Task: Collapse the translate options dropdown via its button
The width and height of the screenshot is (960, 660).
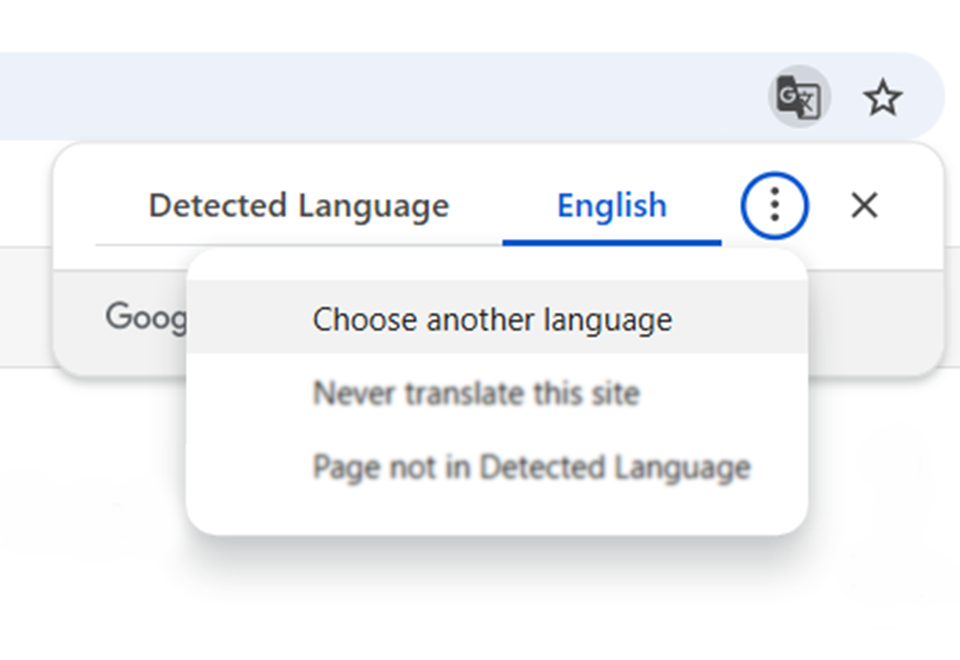Action: 774,206
